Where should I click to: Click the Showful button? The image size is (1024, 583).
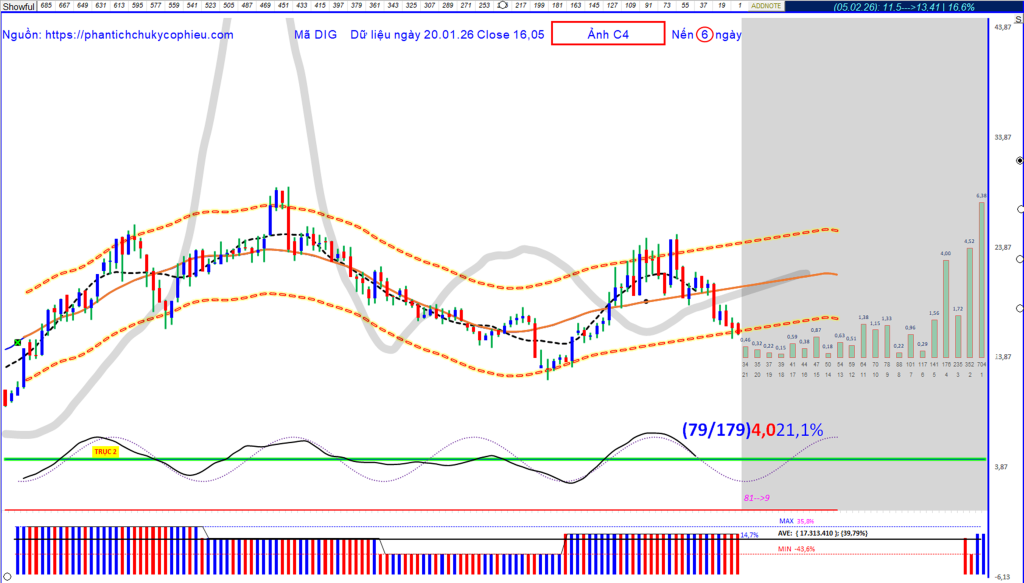pos(18,6)
